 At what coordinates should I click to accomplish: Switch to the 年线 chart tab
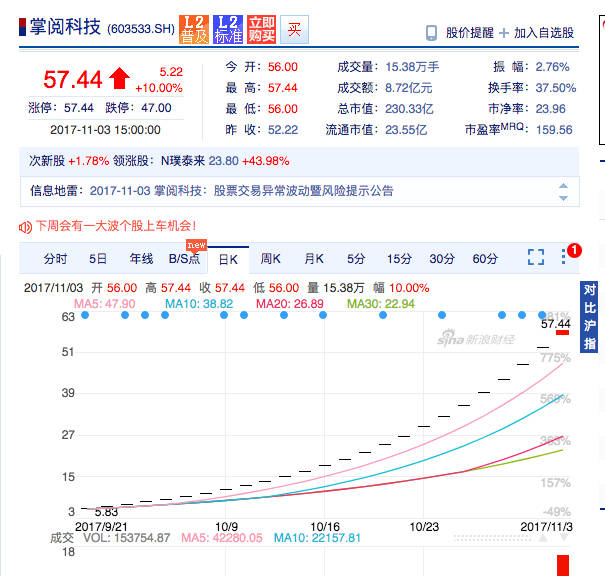[141, 258]
